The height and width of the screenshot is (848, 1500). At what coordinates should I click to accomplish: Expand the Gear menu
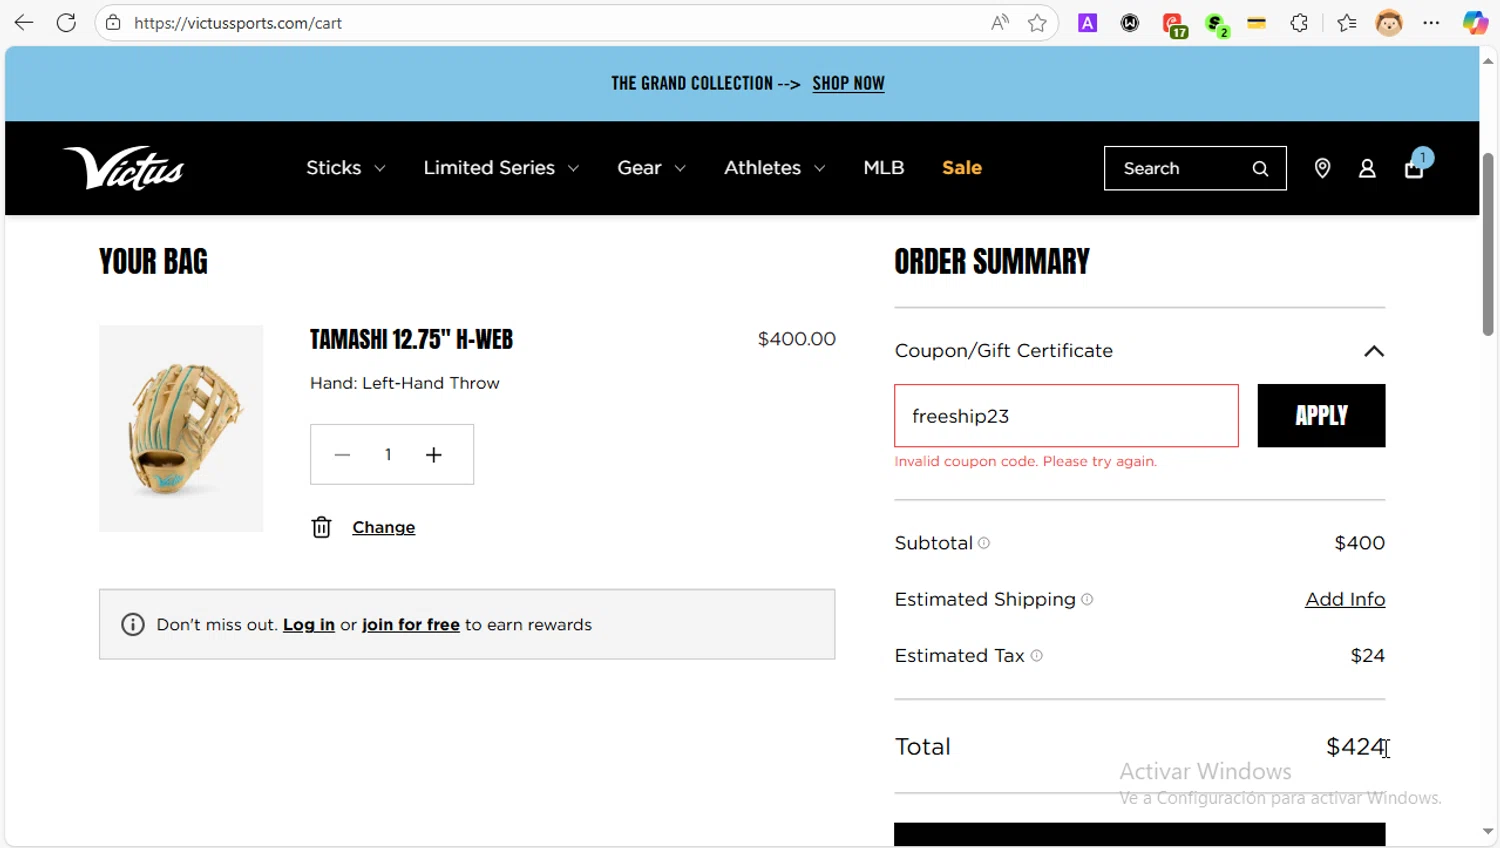pyautogui.click(x=651, y=168)
